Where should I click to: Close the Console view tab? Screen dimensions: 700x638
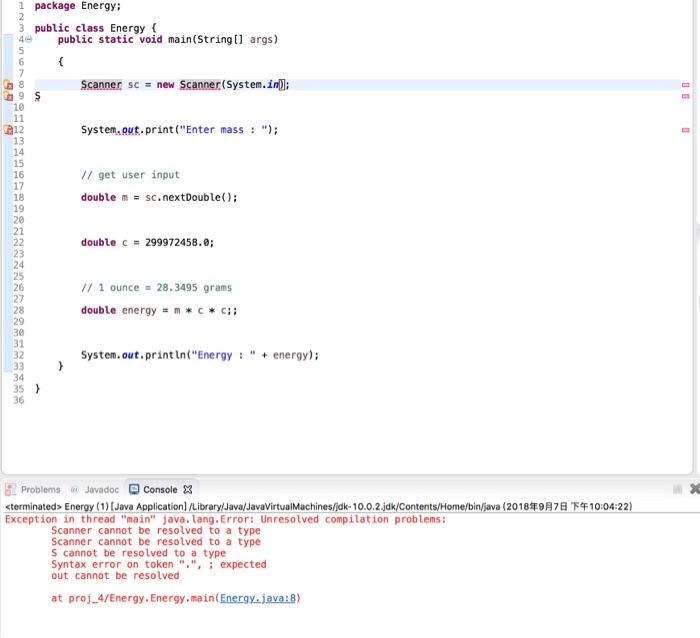pyautogui.click(x=188, y=490)
